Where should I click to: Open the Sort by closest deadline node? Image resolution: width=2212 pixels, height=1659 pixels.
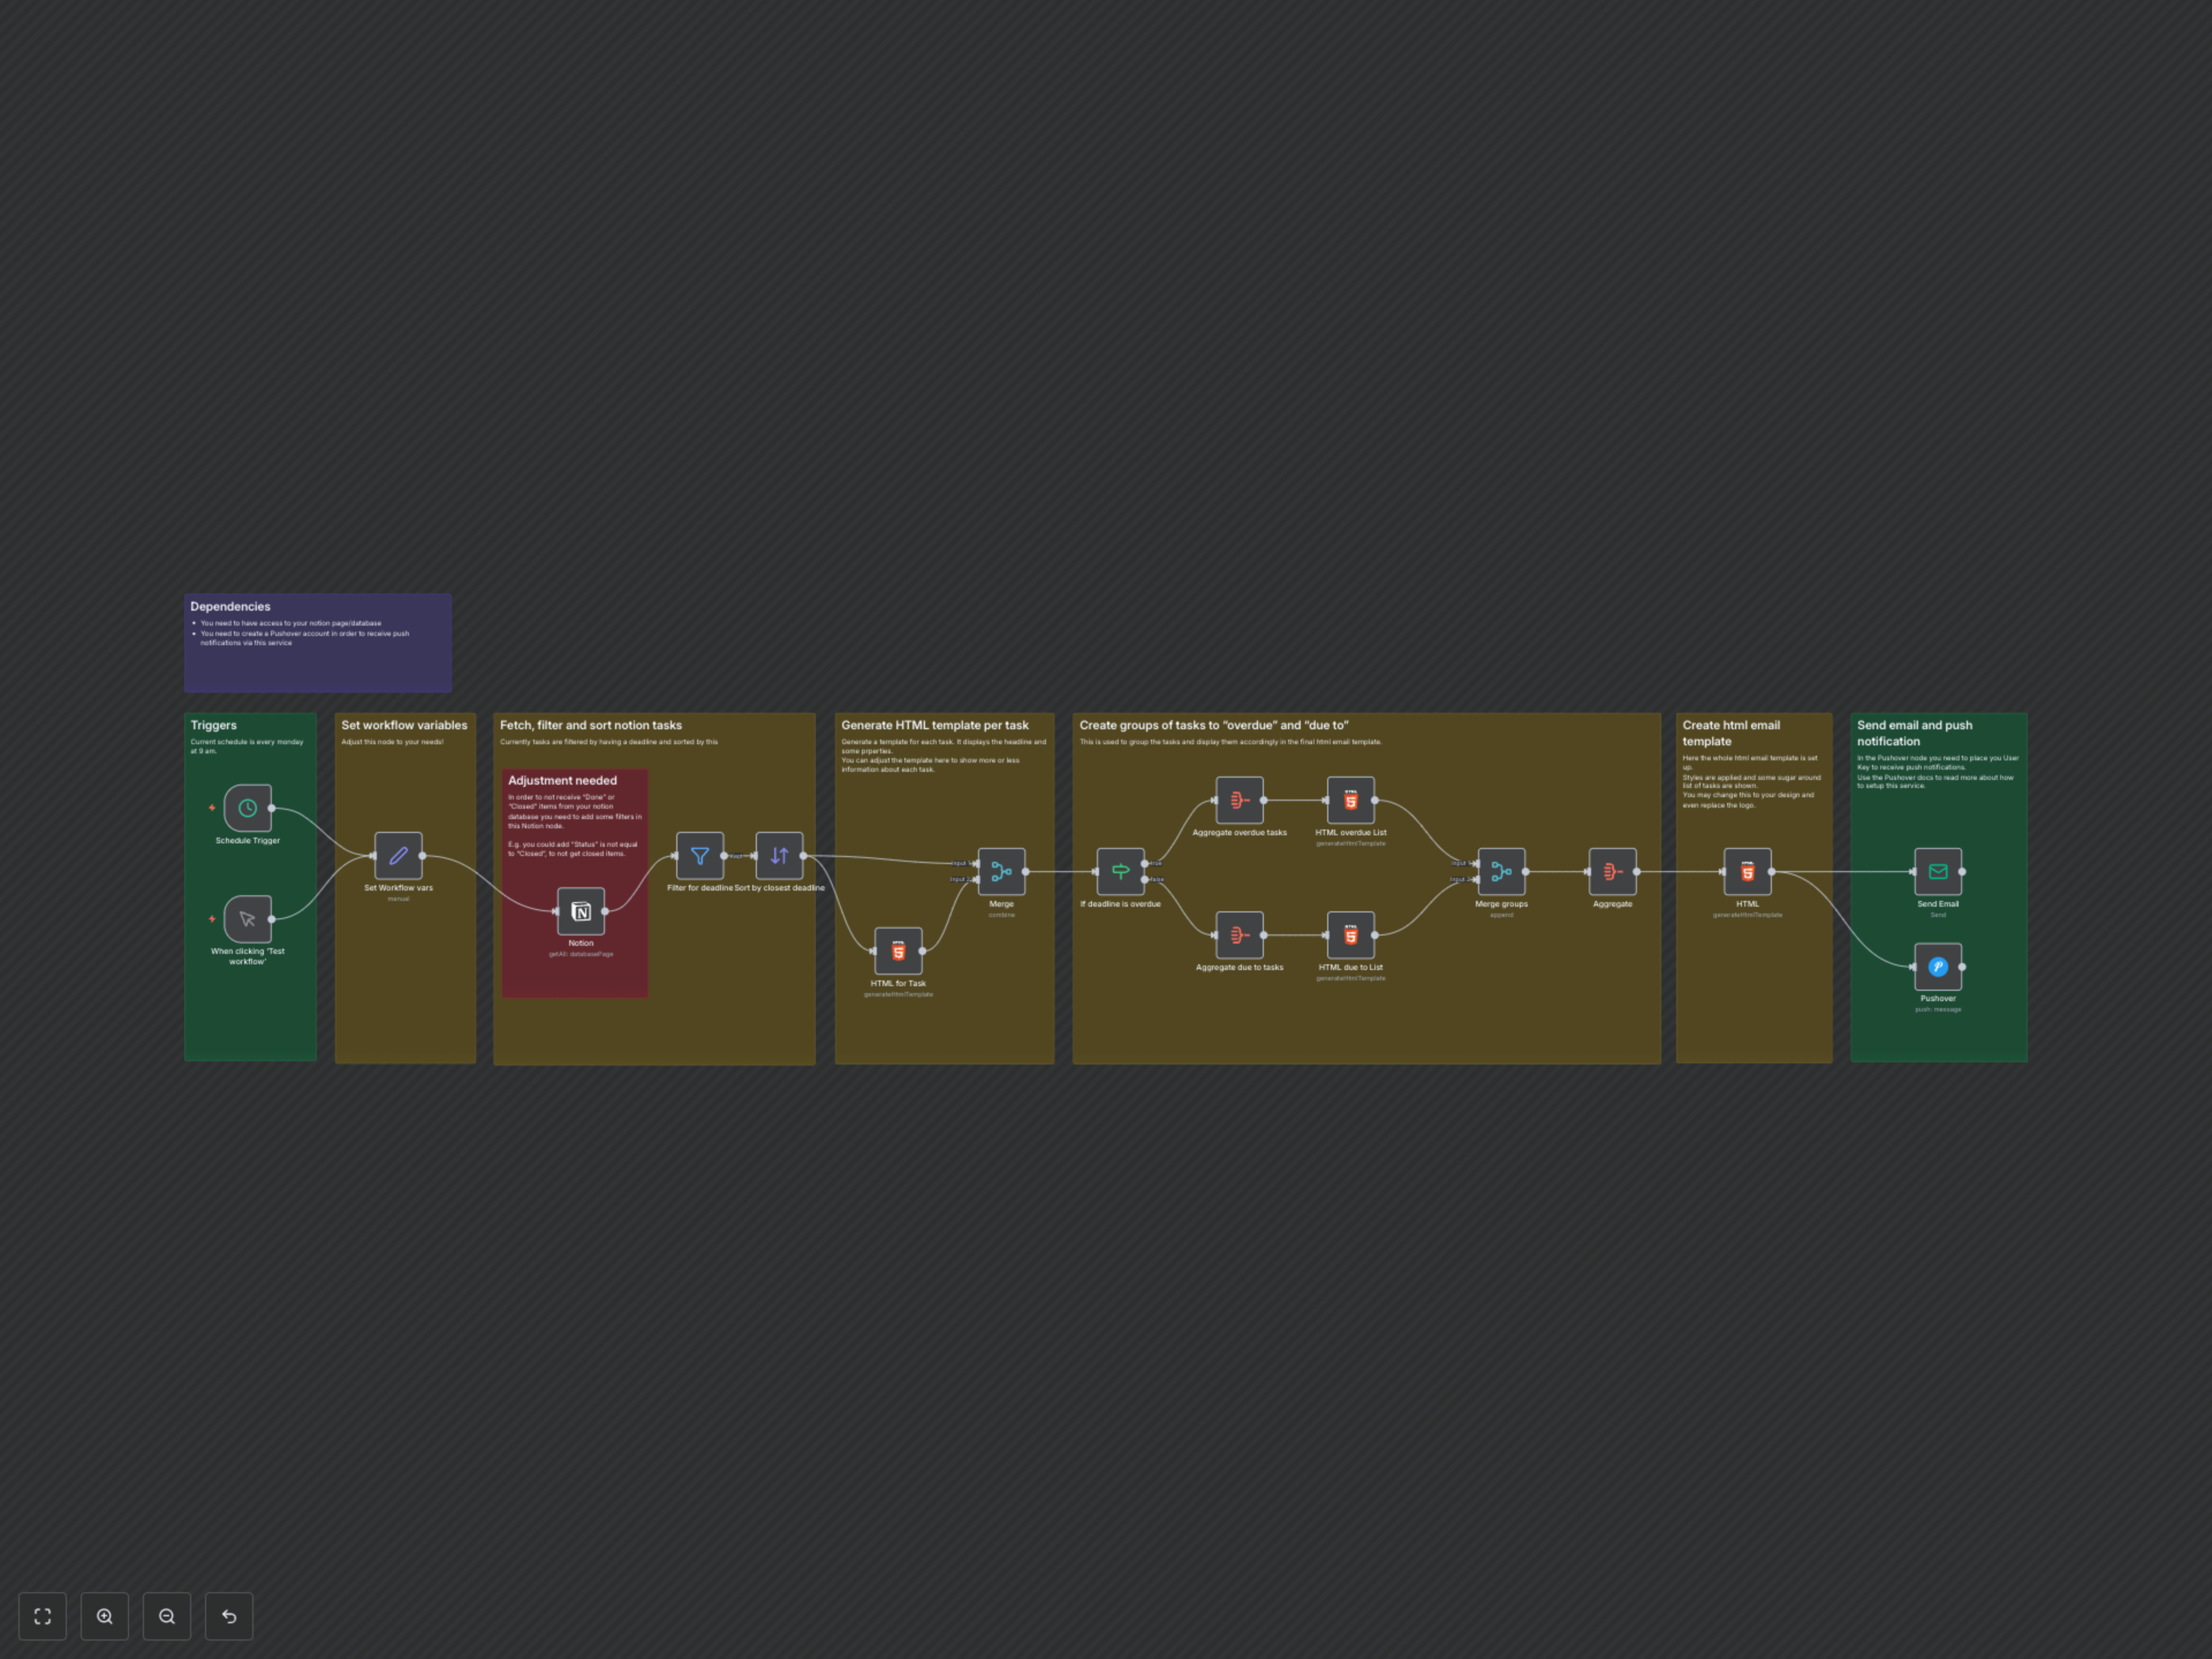[x=779, y=856]
